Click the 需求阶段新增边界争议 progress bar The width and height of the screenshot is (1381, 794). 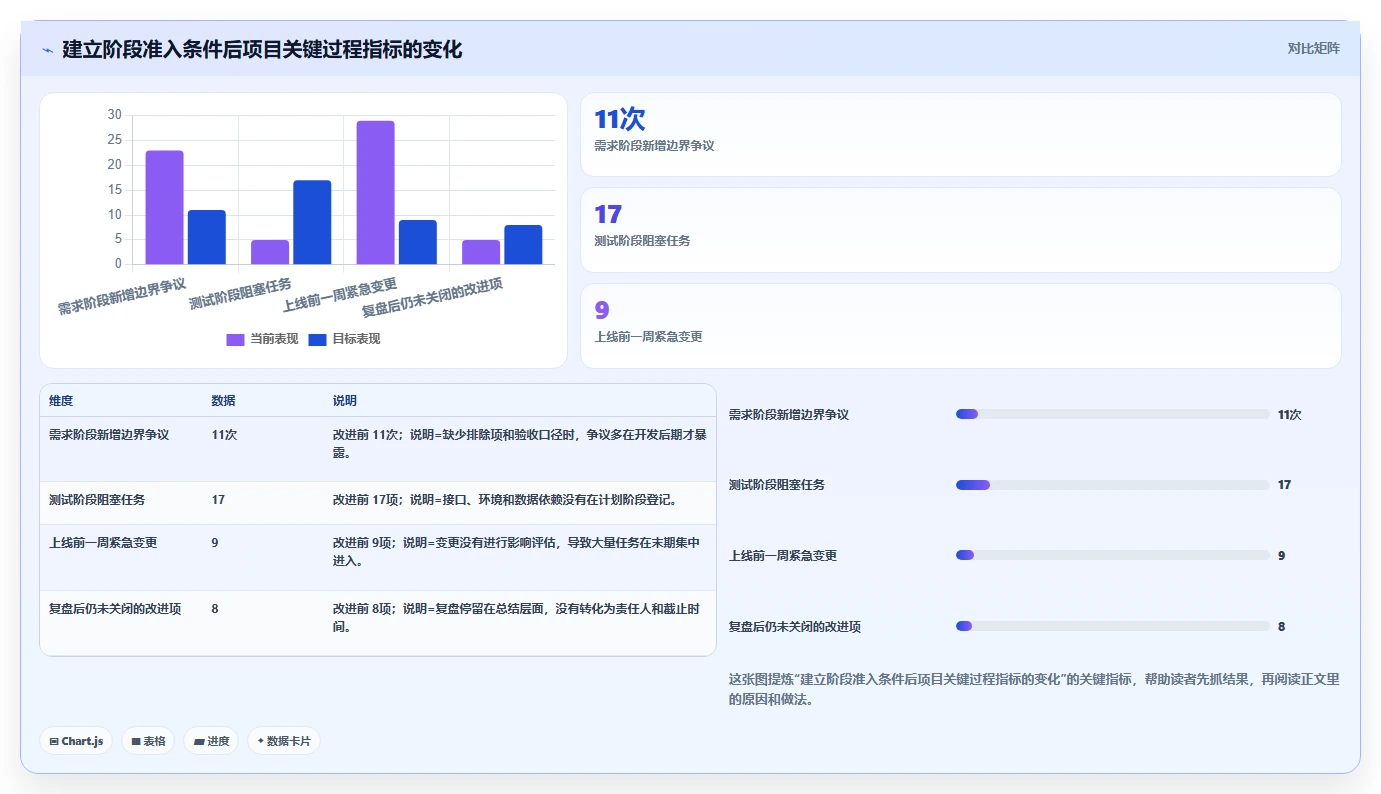click(1112, 414)
